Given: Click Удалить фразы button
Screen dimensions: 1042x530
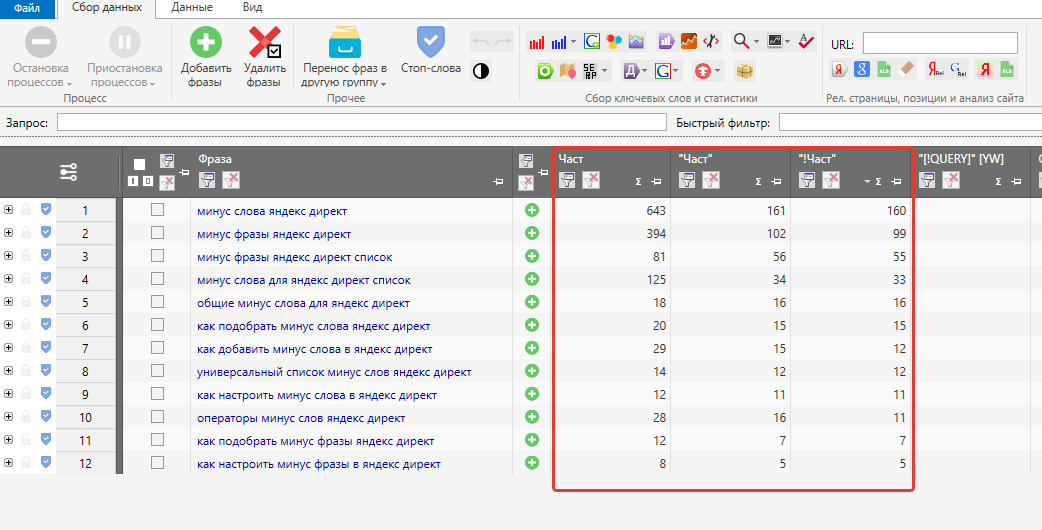Looking at the screenshot, I should tap(264, 58).
